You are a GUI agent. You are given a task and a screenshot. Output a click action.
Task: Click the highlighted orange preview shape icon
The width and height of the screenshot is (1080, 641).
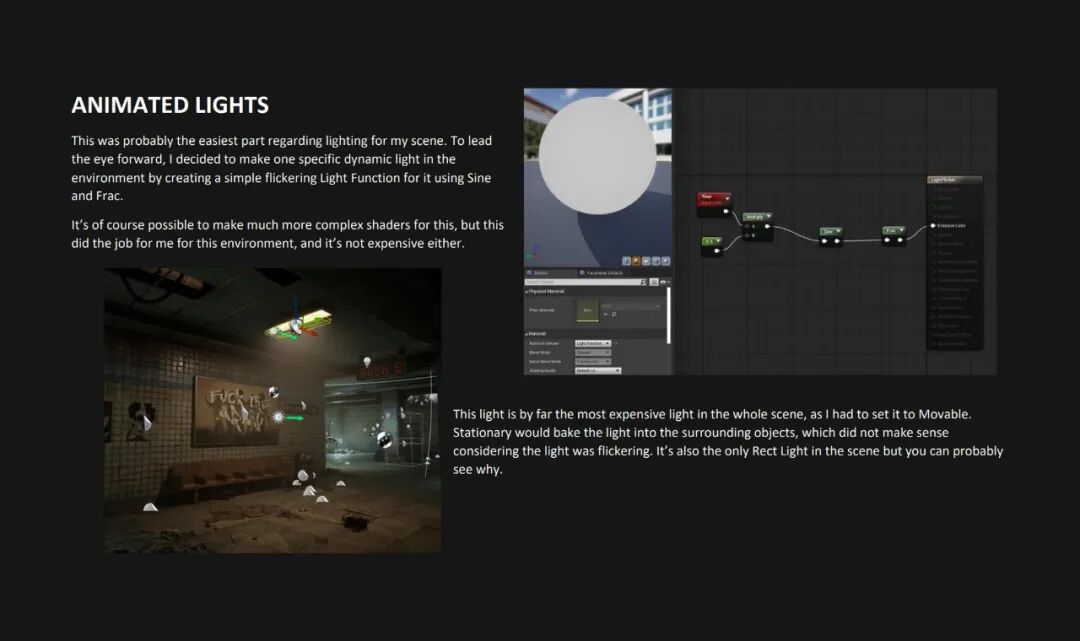636,261
